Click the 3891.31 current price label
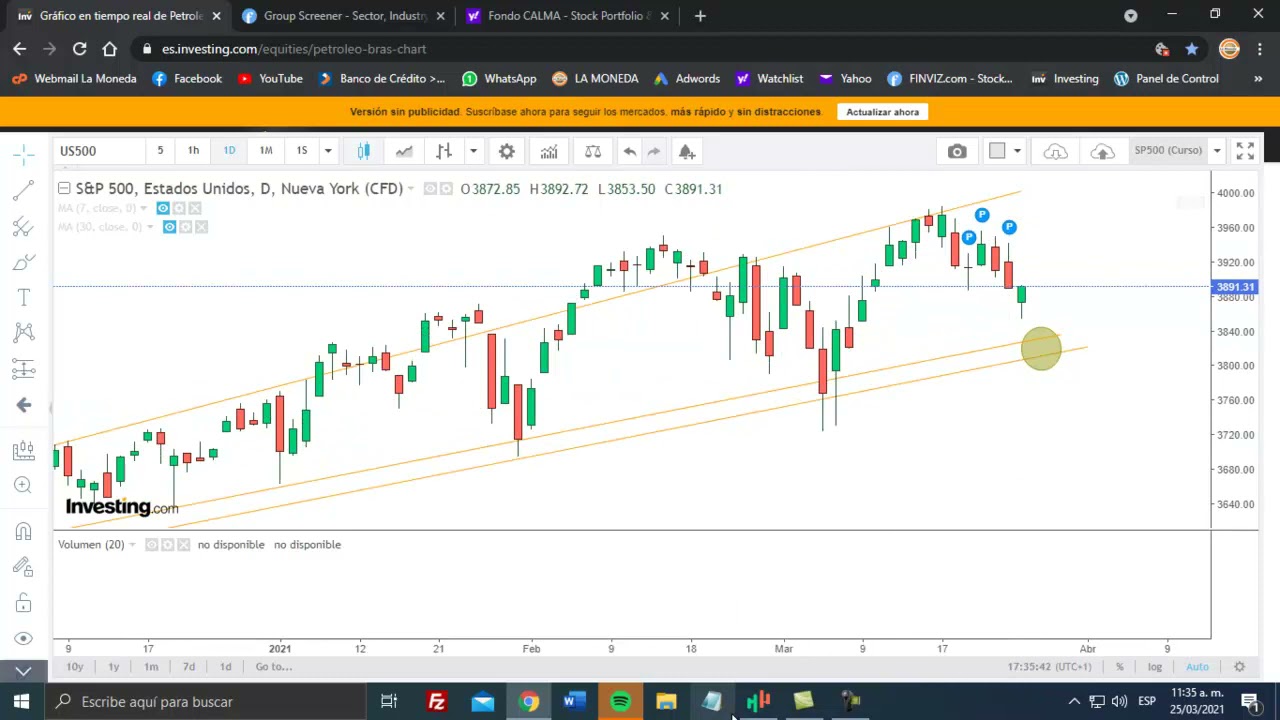This screenshot has width=1280, height=720. [x=1235, y=287]
